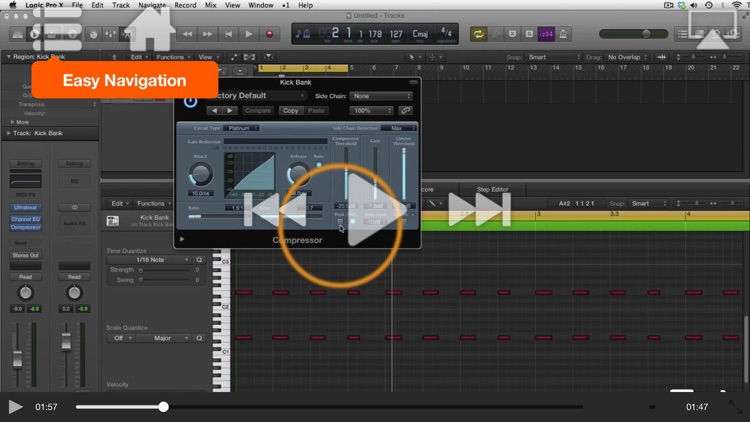Toggle compressor plugin power button

[190, 101]
